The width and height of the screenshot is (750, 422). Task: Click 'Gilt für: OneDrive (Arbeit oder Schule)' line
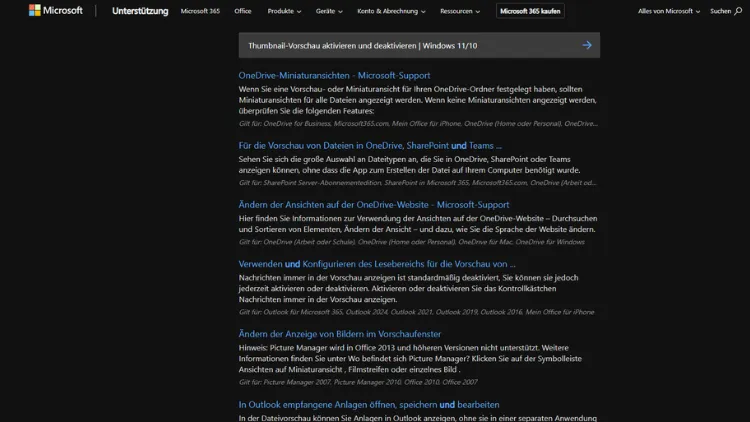point(412,242)
